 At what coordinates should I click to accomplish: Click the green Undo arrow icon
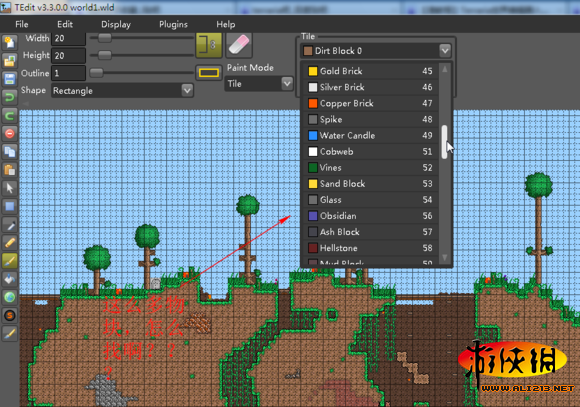[10, 97]
